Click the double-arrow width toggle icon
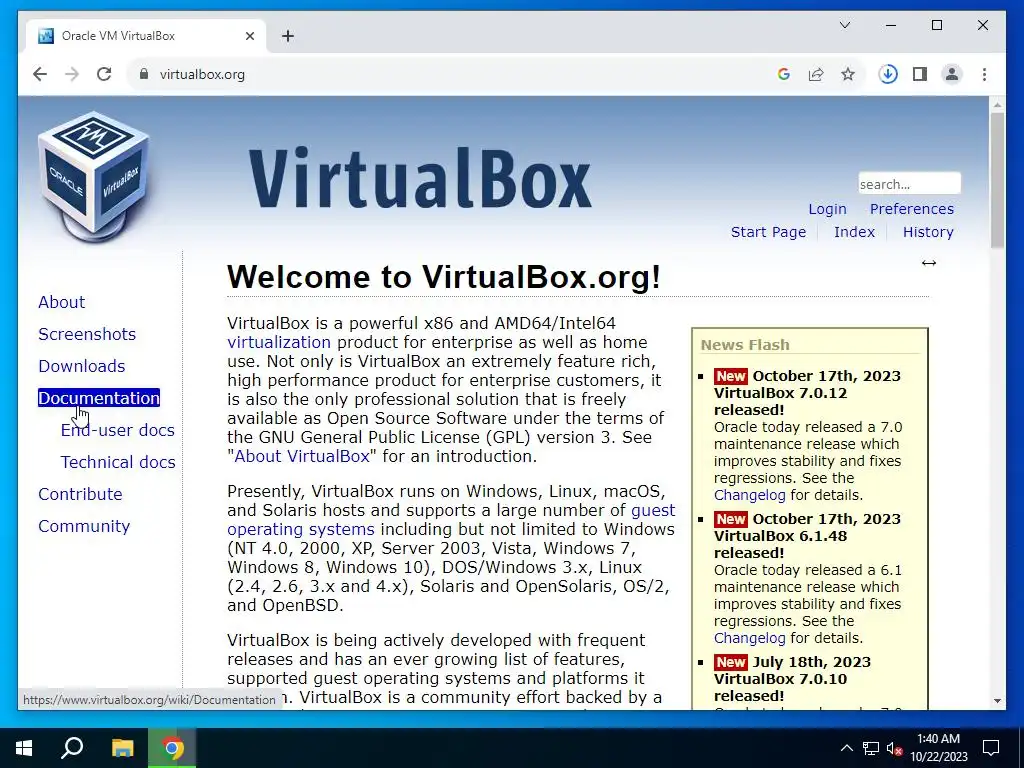 click(x=929, y=263)
